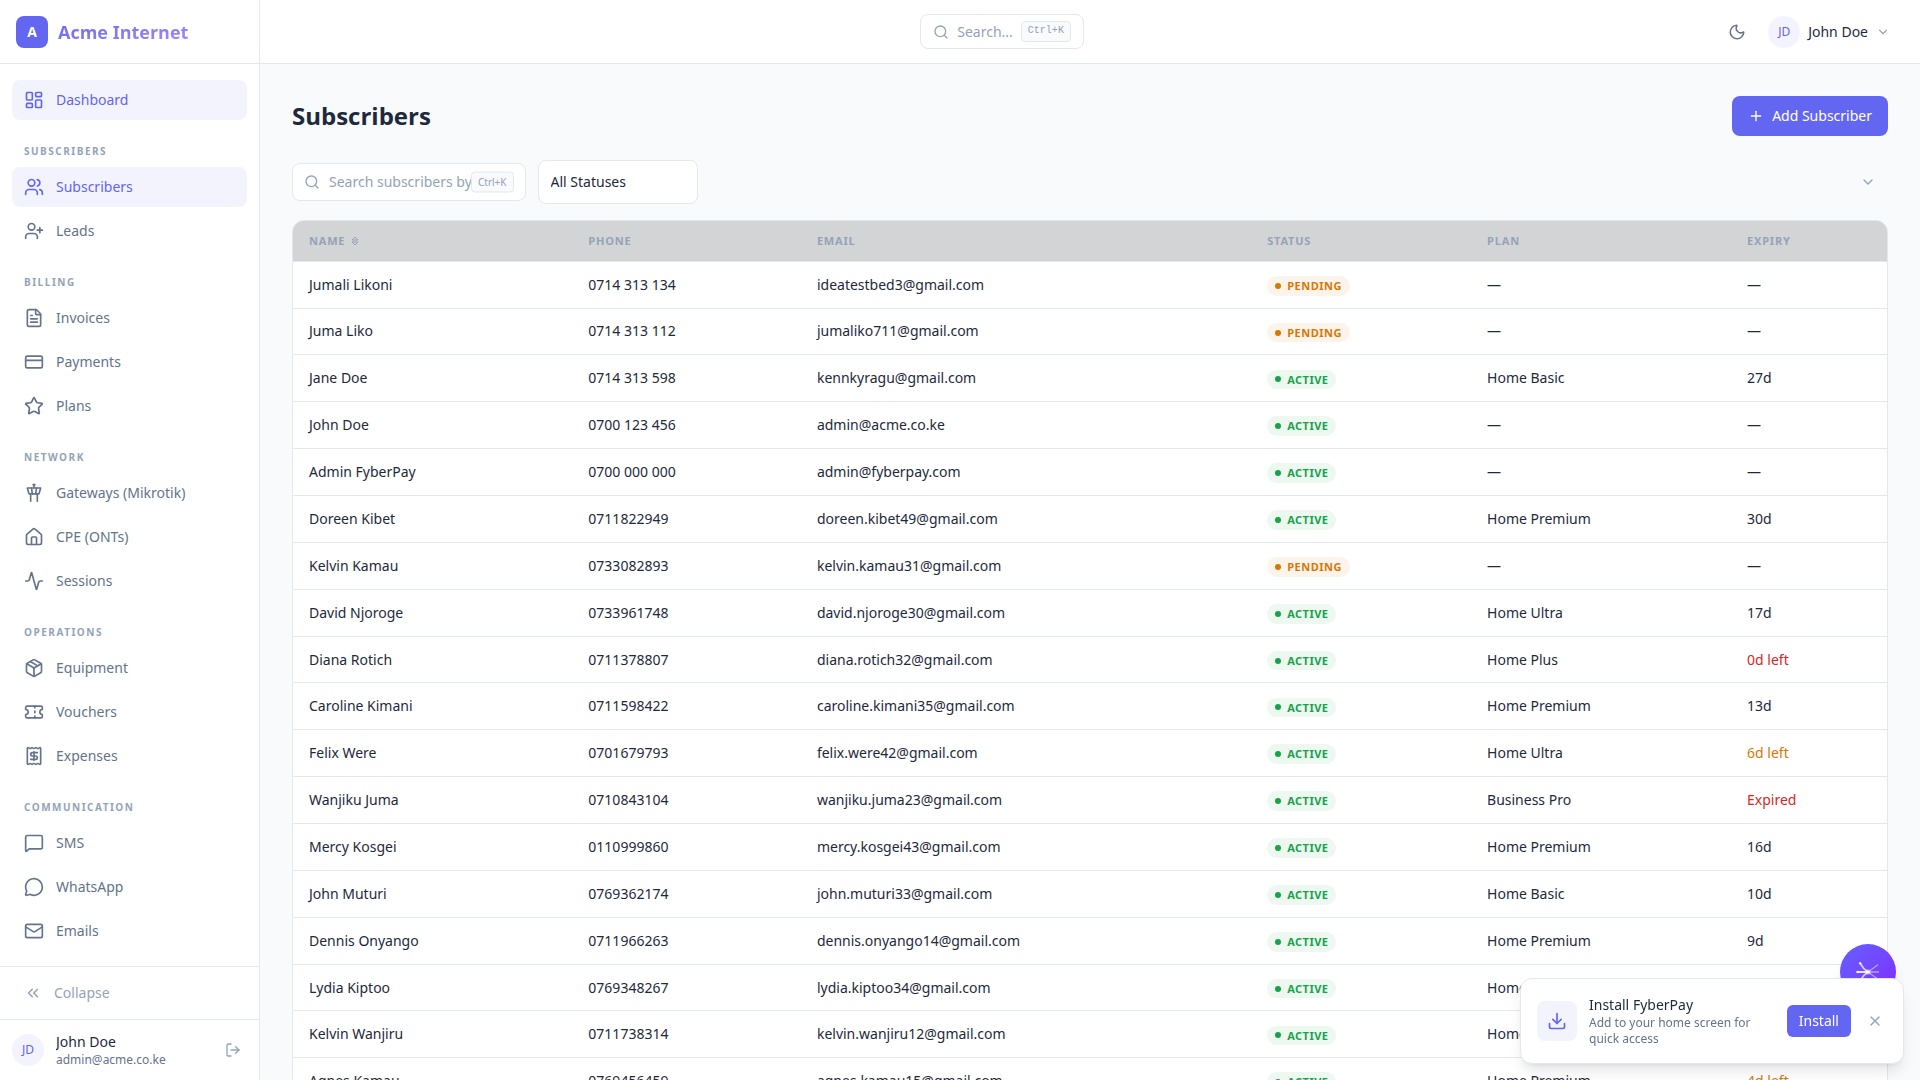Open the All Statuses filter dropdown
This screenshot has height=1080, width=1920.
tap(618, 182)
